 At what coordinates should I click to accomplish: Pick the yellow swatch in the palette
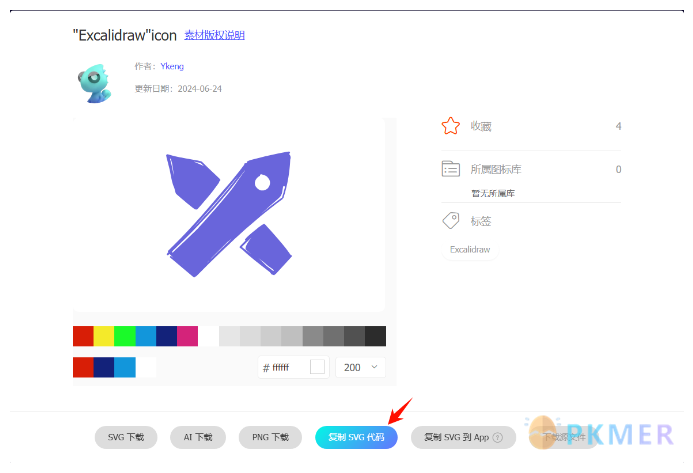click(x=103, y=336)
